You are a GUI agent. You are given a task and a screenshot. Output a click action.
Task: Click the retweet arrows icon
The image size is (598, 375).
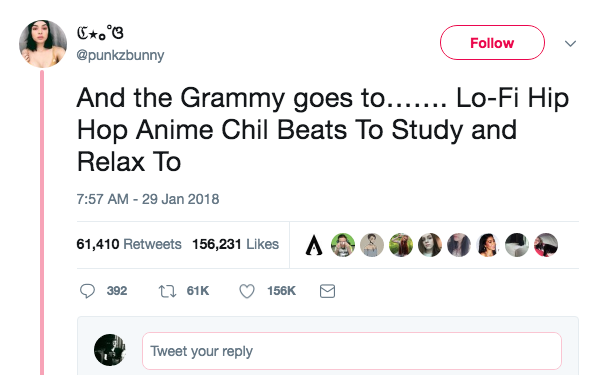(167, 291)
